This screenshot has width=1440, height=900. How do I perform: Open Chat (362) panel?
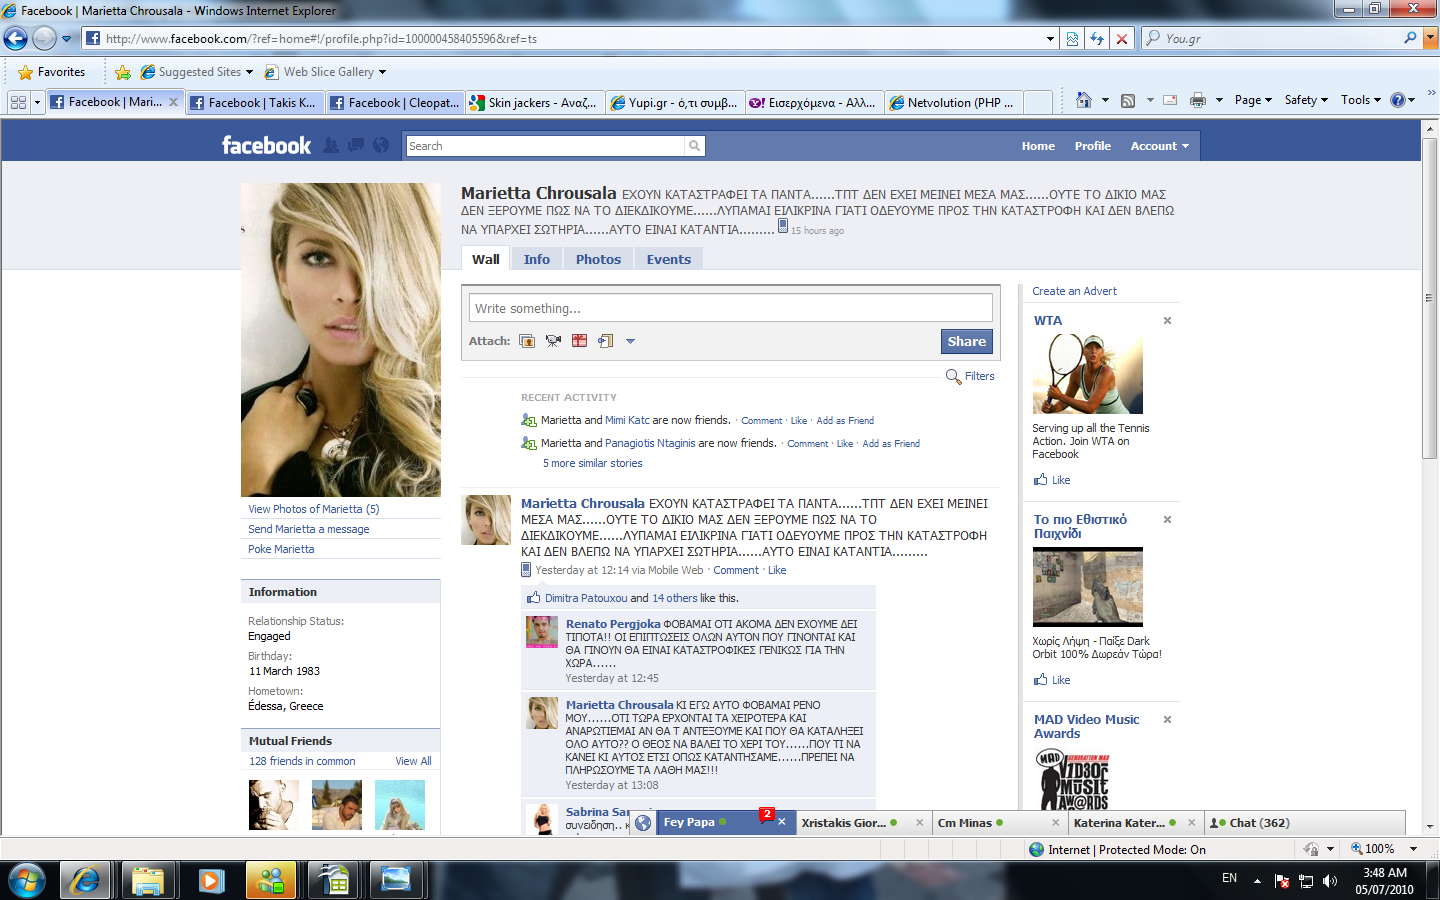click(x=1305, y=823)
